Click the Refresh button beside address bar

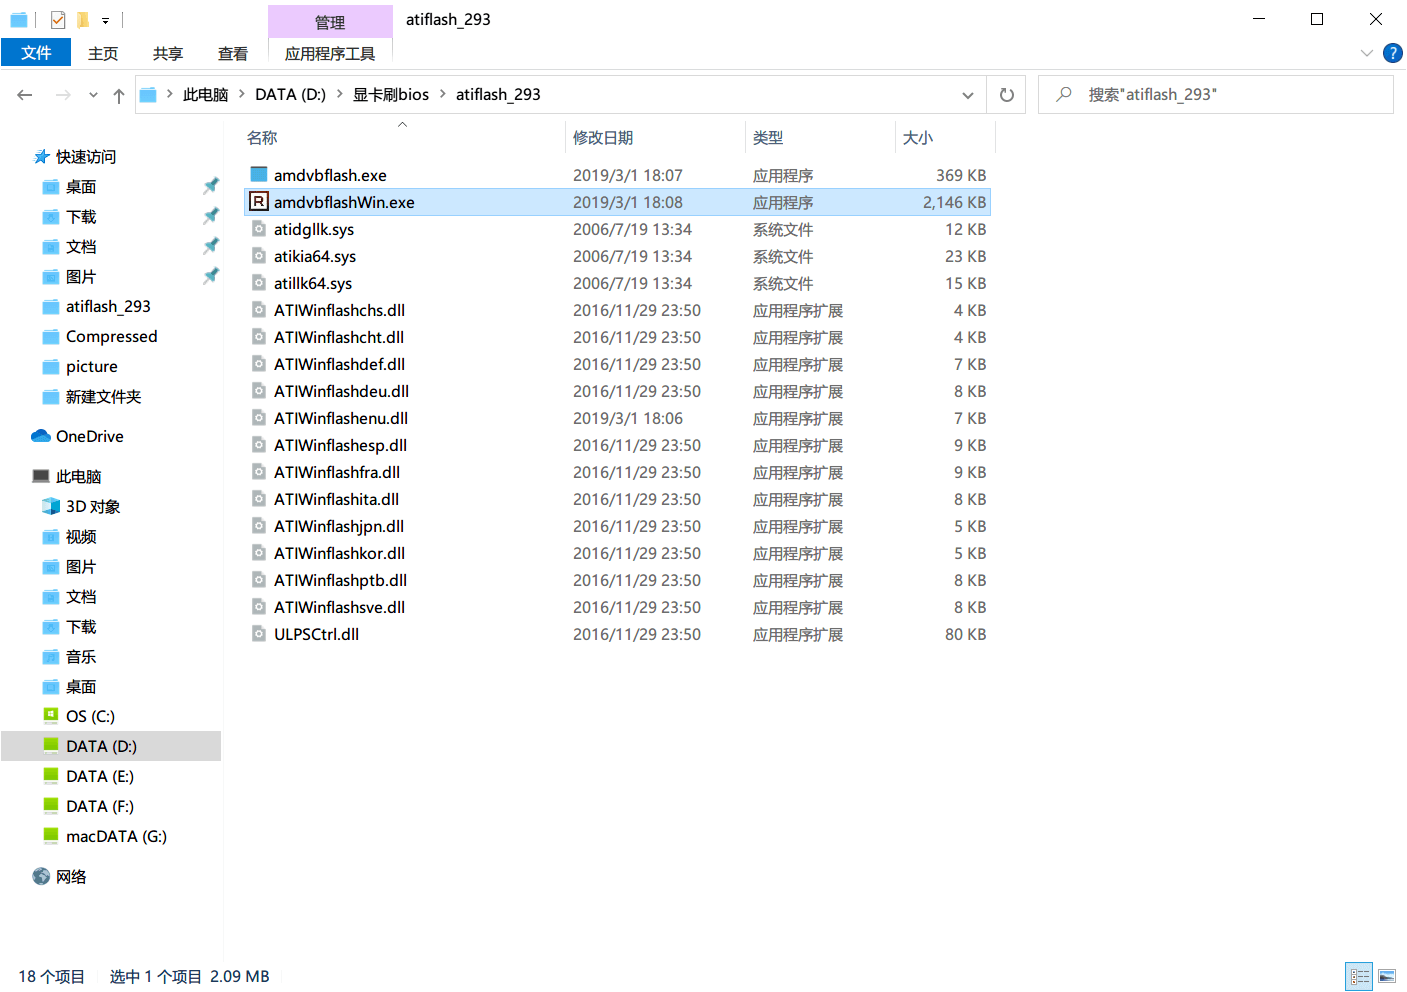(1006, 95)
